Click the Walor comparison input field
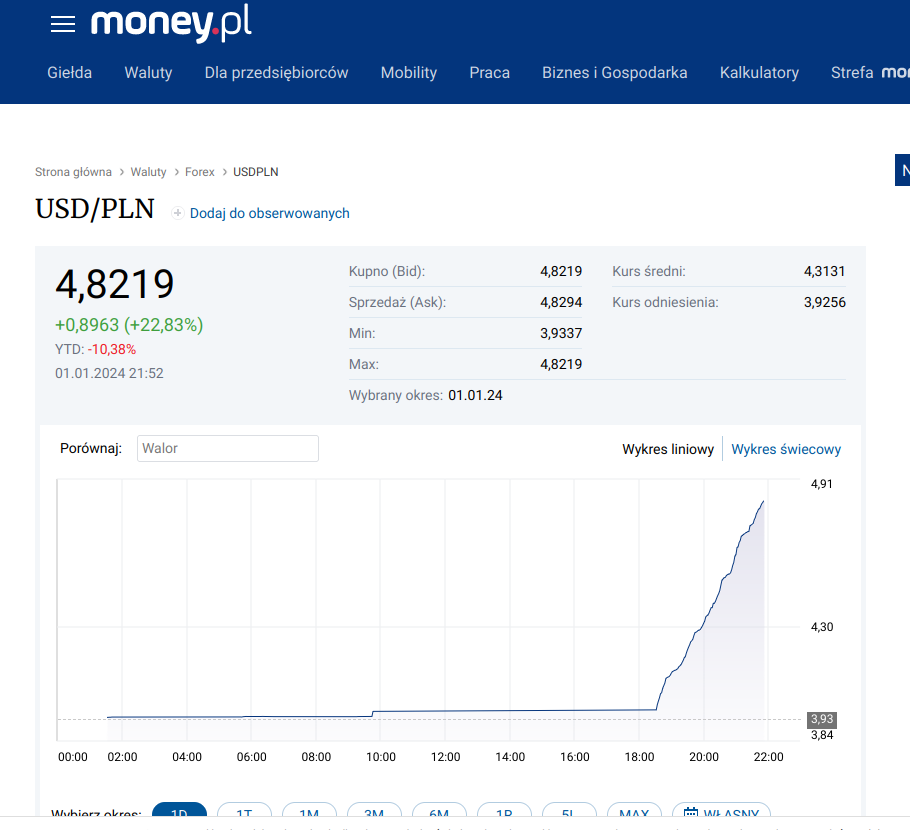The image size is (910, 830). tap(227, 448)
